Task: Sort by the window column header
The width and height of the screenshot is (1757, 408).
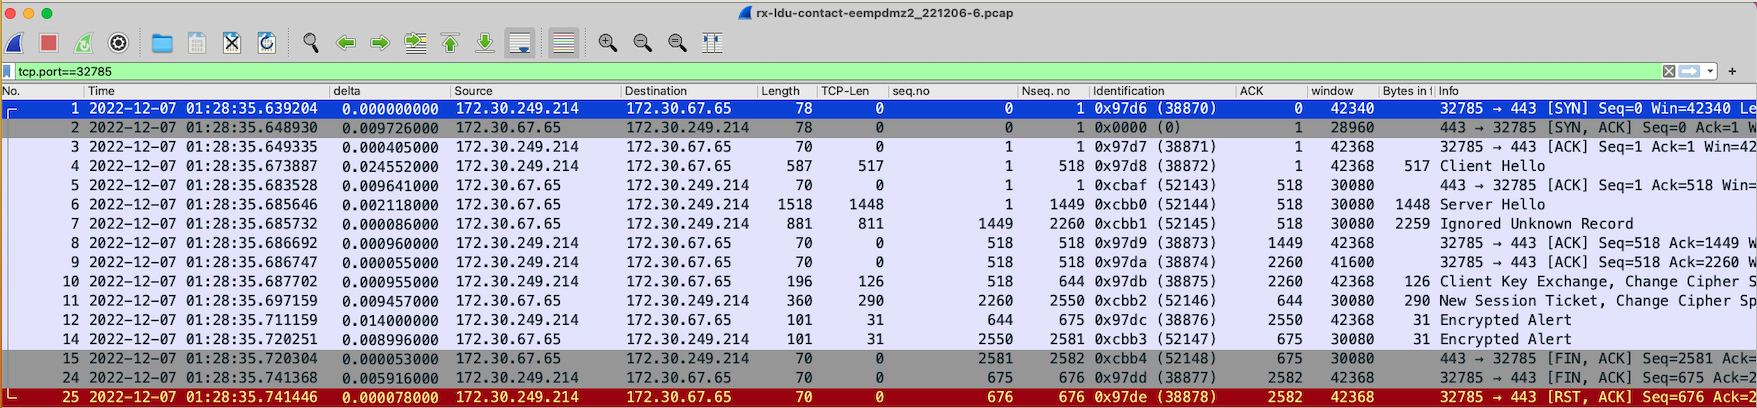Action: (1343, 91)
